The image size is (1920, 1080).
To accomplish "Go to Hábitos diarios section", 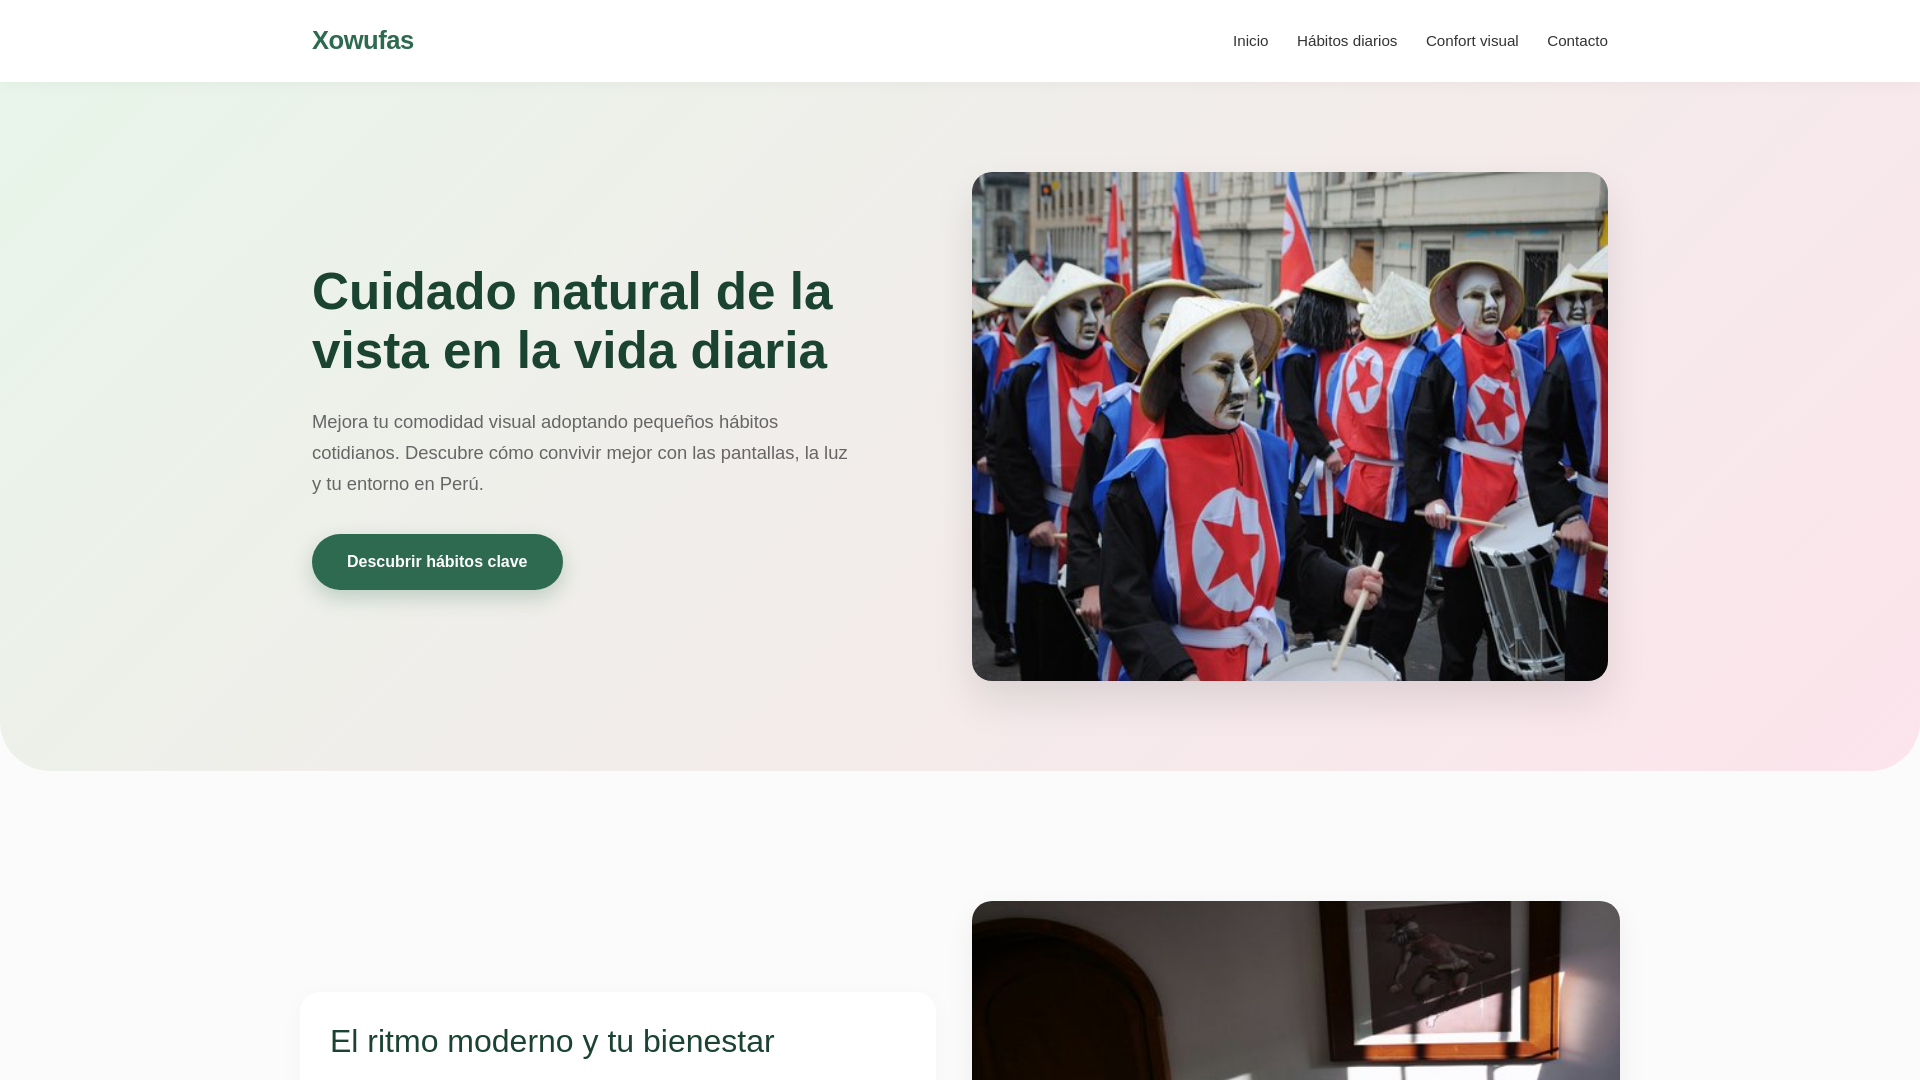I will (x=1346, y=41).
